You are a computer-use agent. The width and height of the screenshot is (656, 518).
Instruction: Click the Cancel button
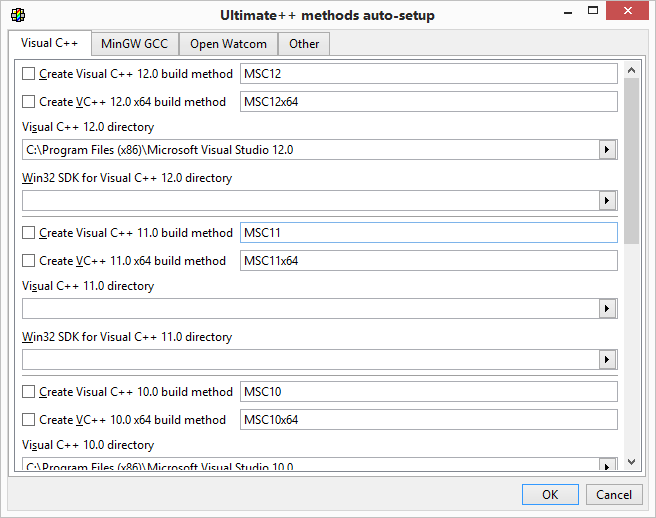point(614,495)
